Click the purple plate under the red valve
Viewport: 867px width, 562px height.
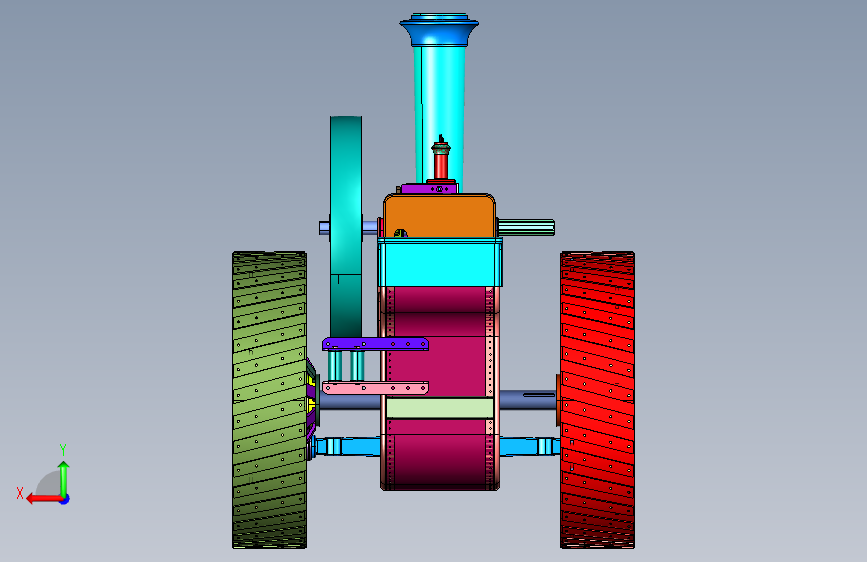pyautogui.click(x=429, y=189)
